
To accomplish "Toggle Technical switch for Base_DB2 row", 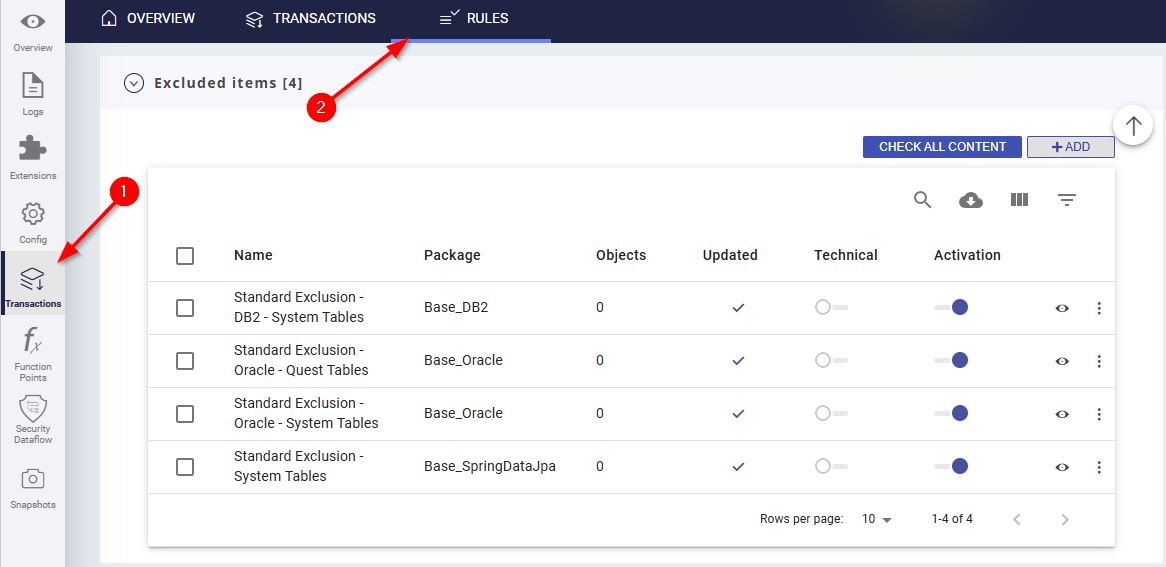I will 830,308.
